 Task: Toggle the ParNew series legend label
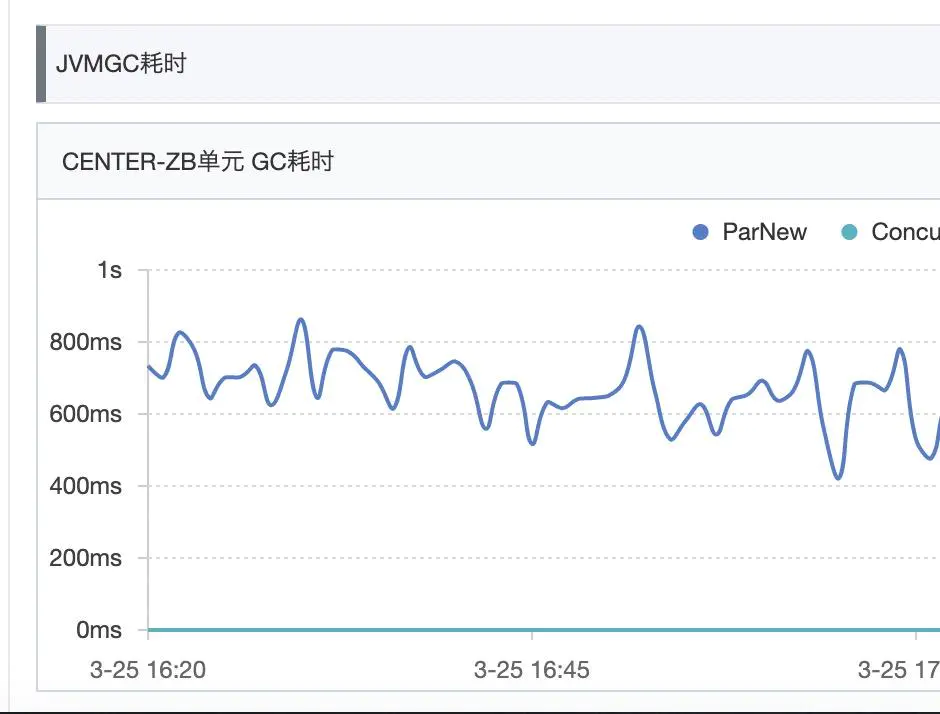[x=764, y=233]
